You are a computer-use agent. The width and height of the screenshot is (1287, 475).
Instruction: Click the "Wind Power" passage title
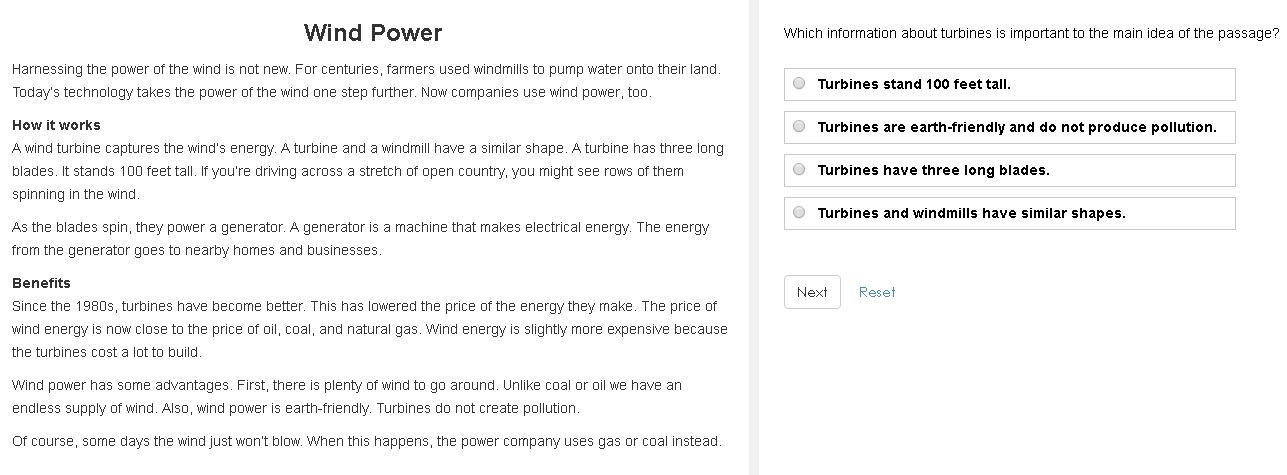[372, 33]
